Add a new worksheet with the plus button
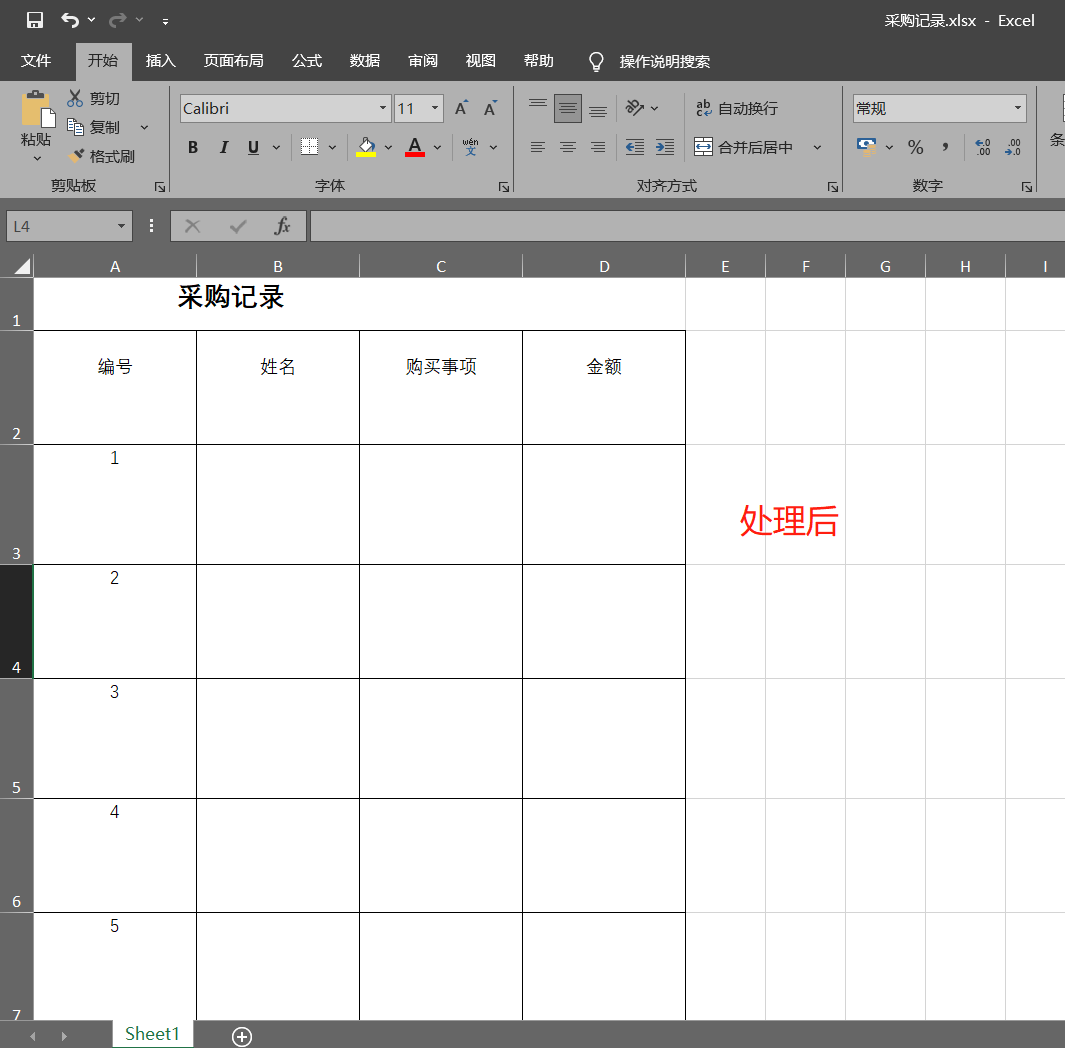The width and height of the screenshot is (1065, 1048). coord(241,1034)
